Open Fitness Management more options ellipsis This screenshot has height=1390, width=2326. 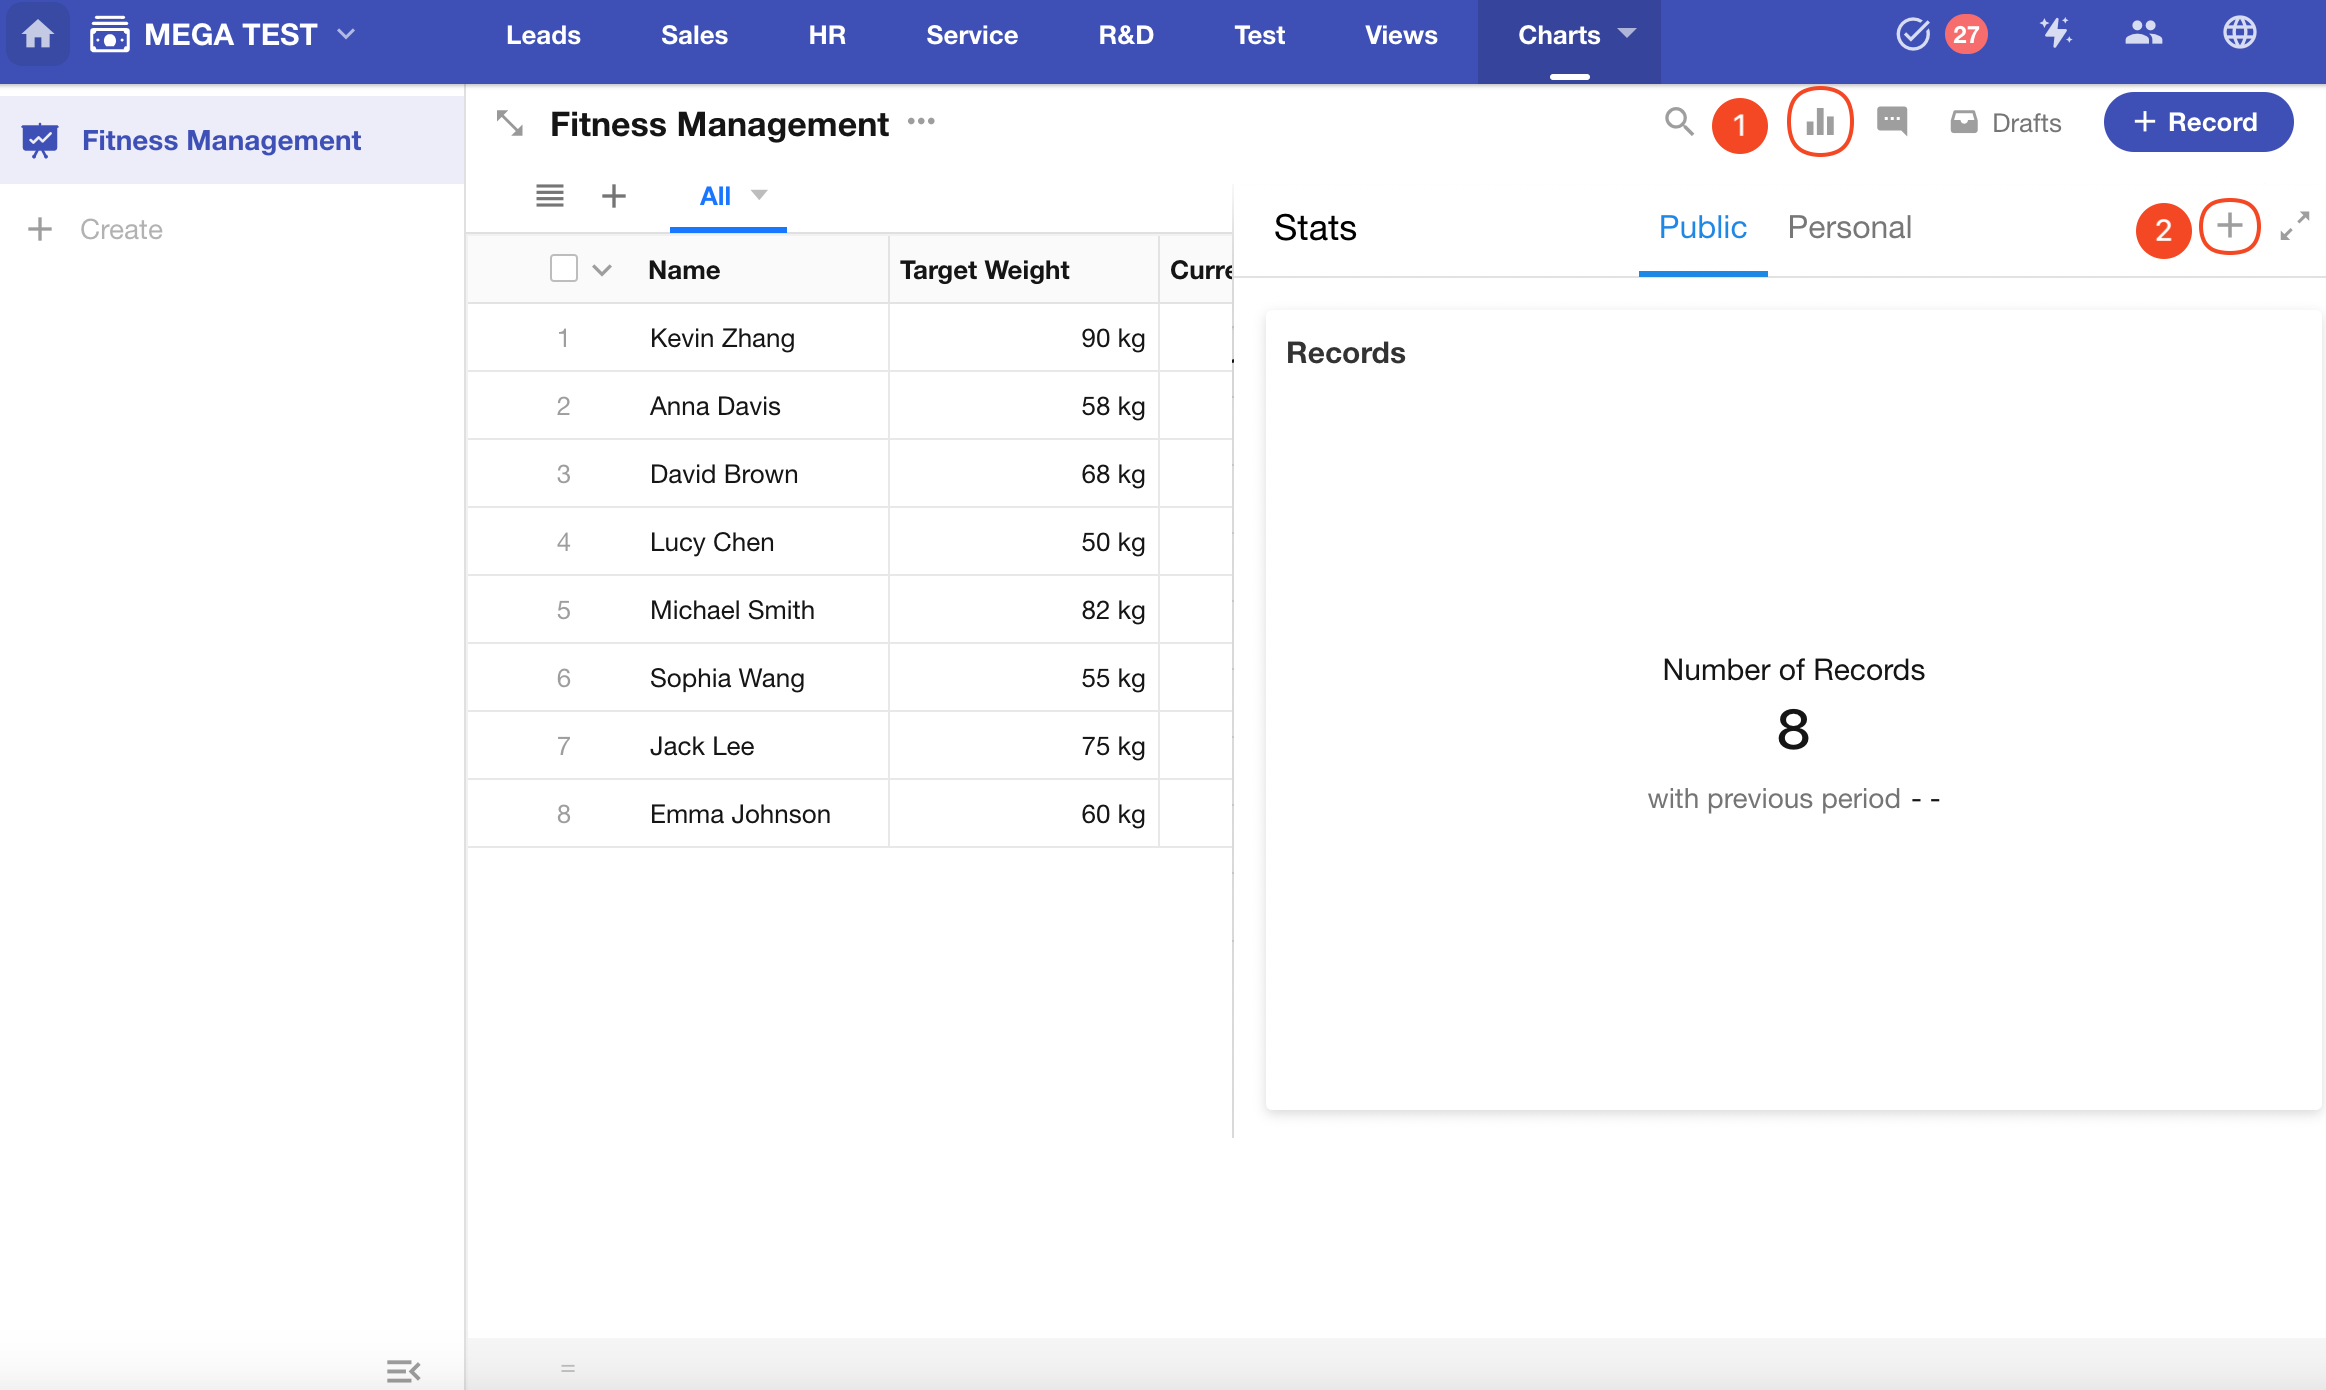[x=921, y=122]
